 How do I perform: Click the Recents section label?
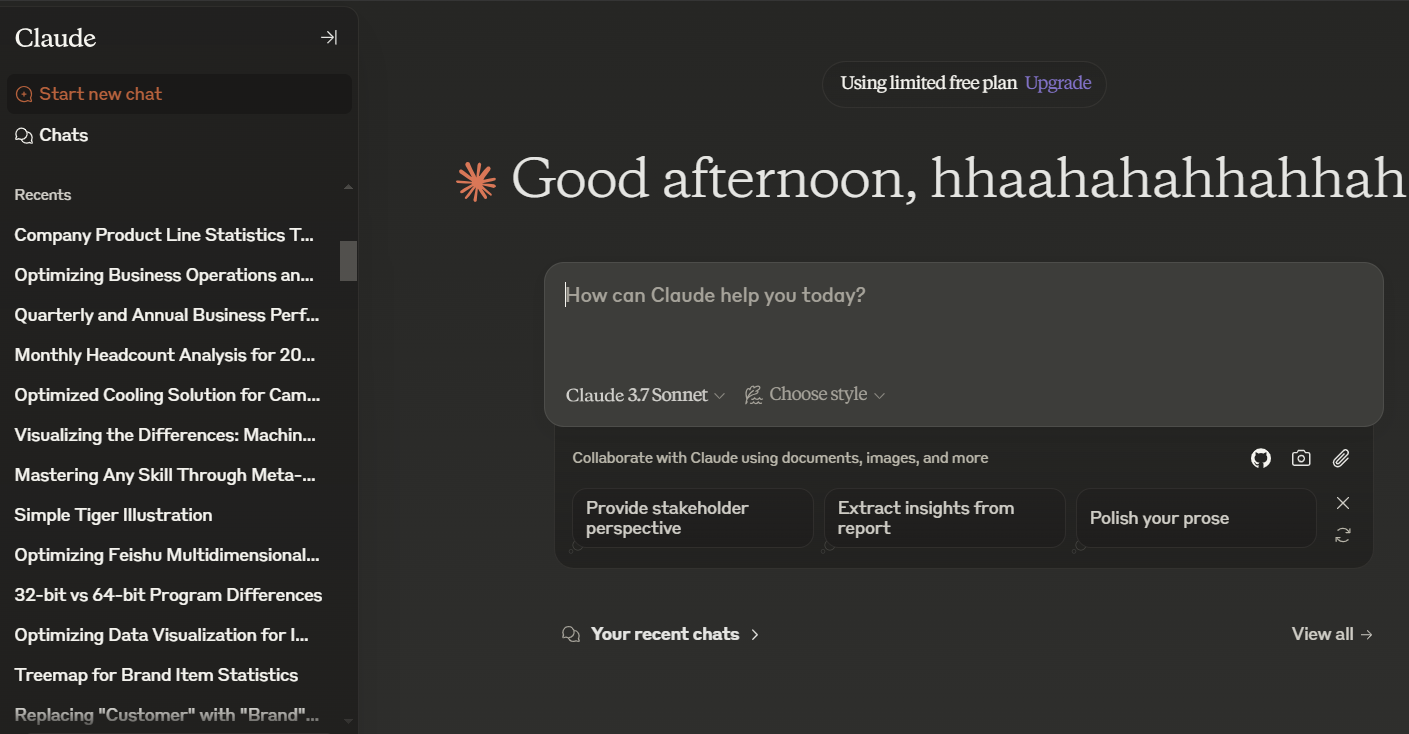(x=43, y=195)
